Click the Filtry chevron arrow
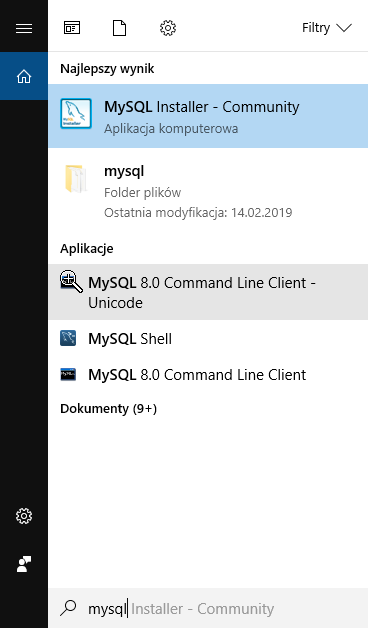368x628 pixels. (344, 28)
